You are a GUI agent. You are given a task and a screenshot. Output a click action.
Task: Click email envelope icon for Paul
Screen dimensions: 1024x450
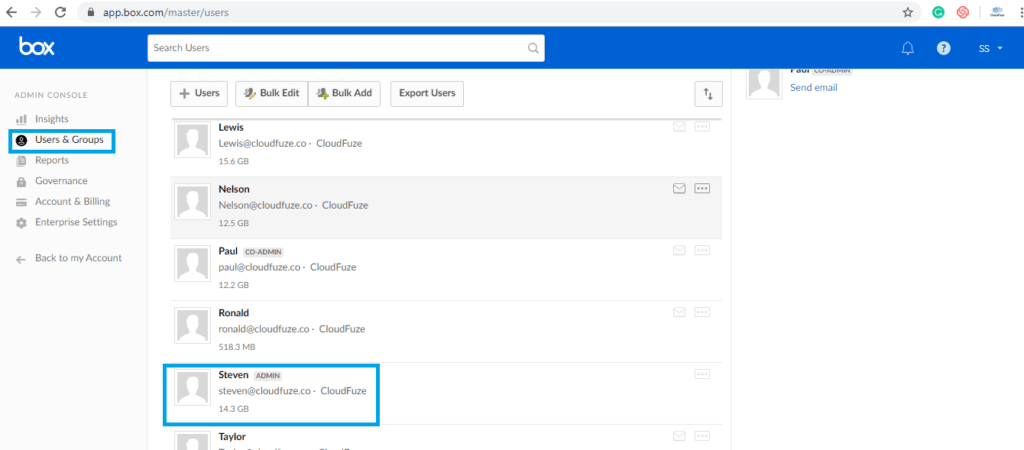point(679,250)
